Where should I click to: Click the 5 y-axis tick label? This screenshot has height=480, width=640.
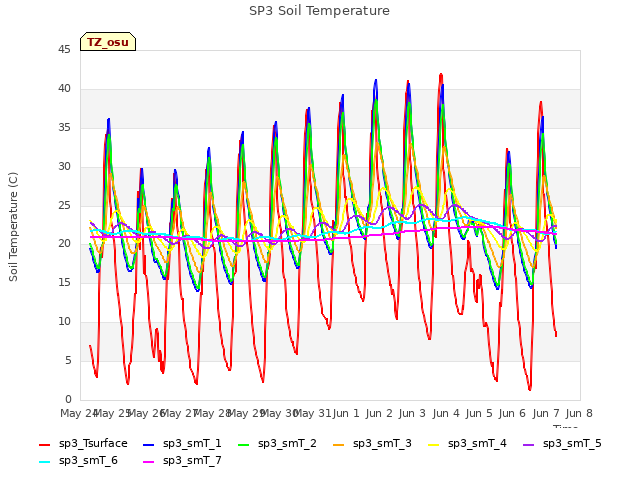[68, 360]
